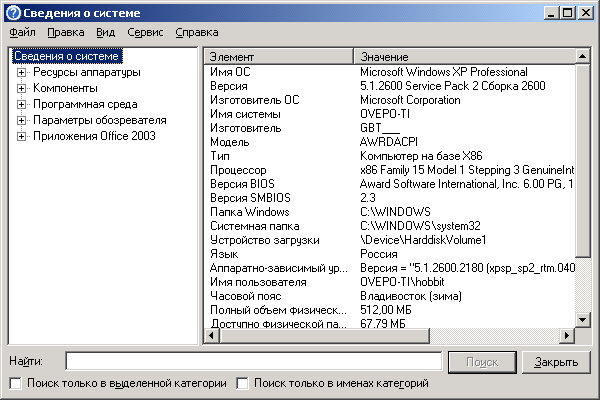The height and width of the screenshot is (400, 600).
Task: Click the vertical scrollbar down arrow
Action: pos(583,320)
